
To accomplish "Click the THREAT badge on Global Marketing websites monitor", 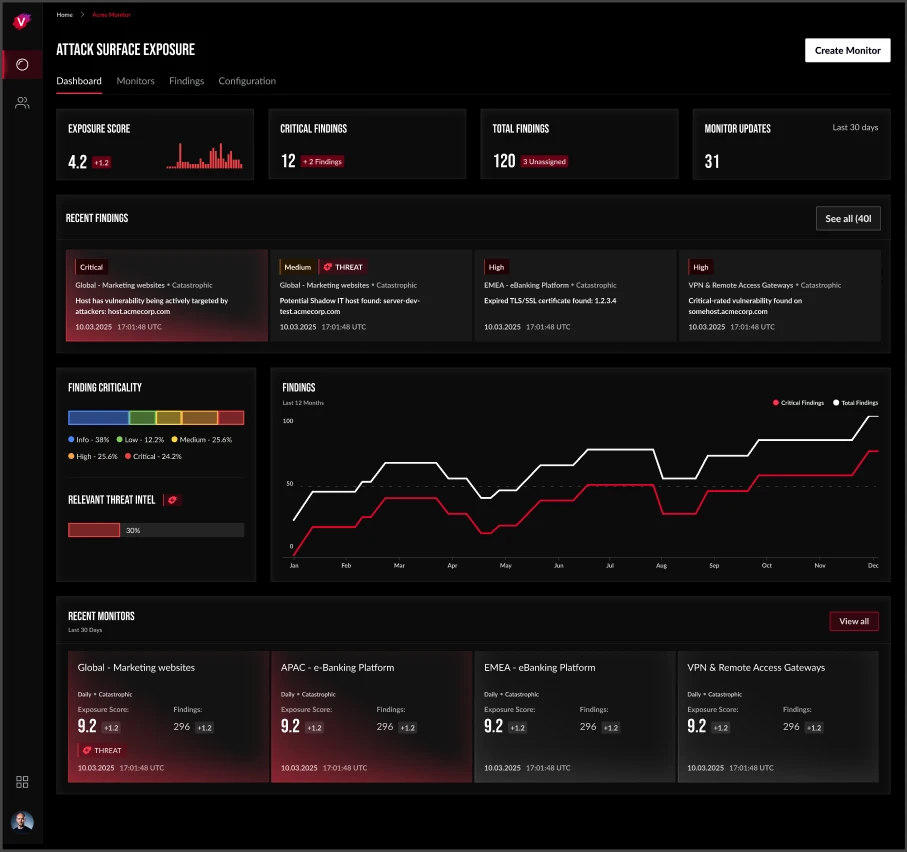I will [x=103, y=749].
